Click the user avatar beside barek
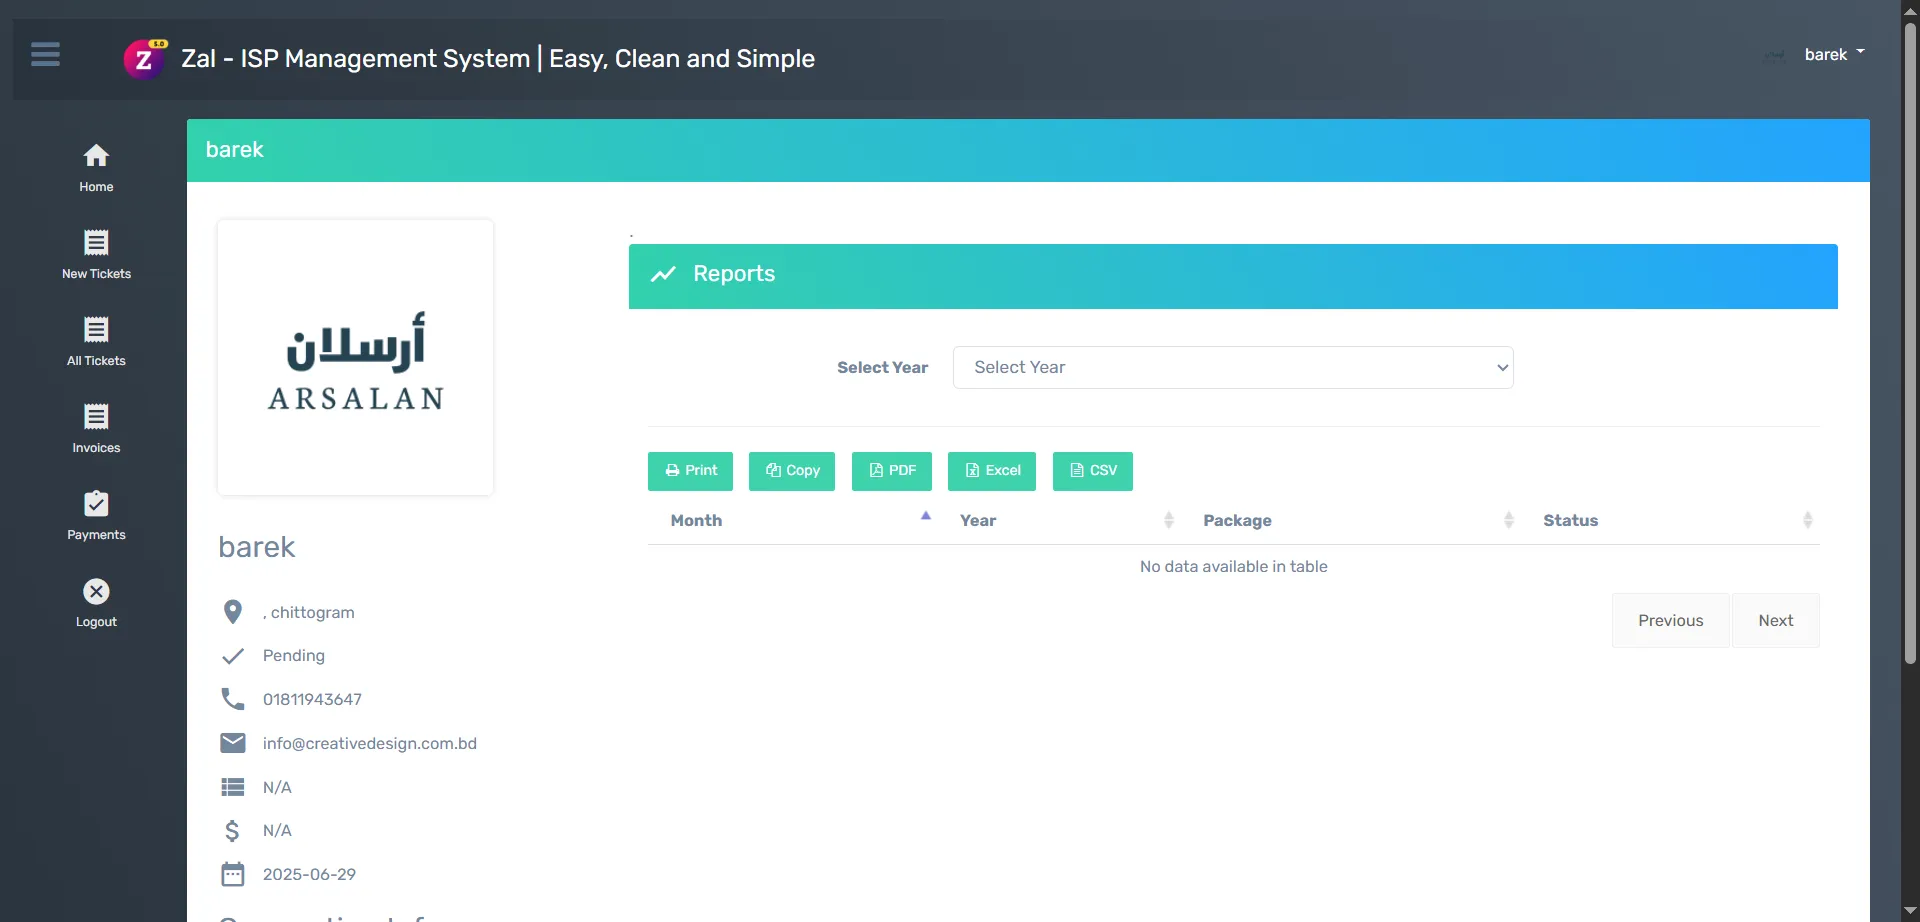1920x922 pixels. pyautogui.click(x=1775, y=55)
